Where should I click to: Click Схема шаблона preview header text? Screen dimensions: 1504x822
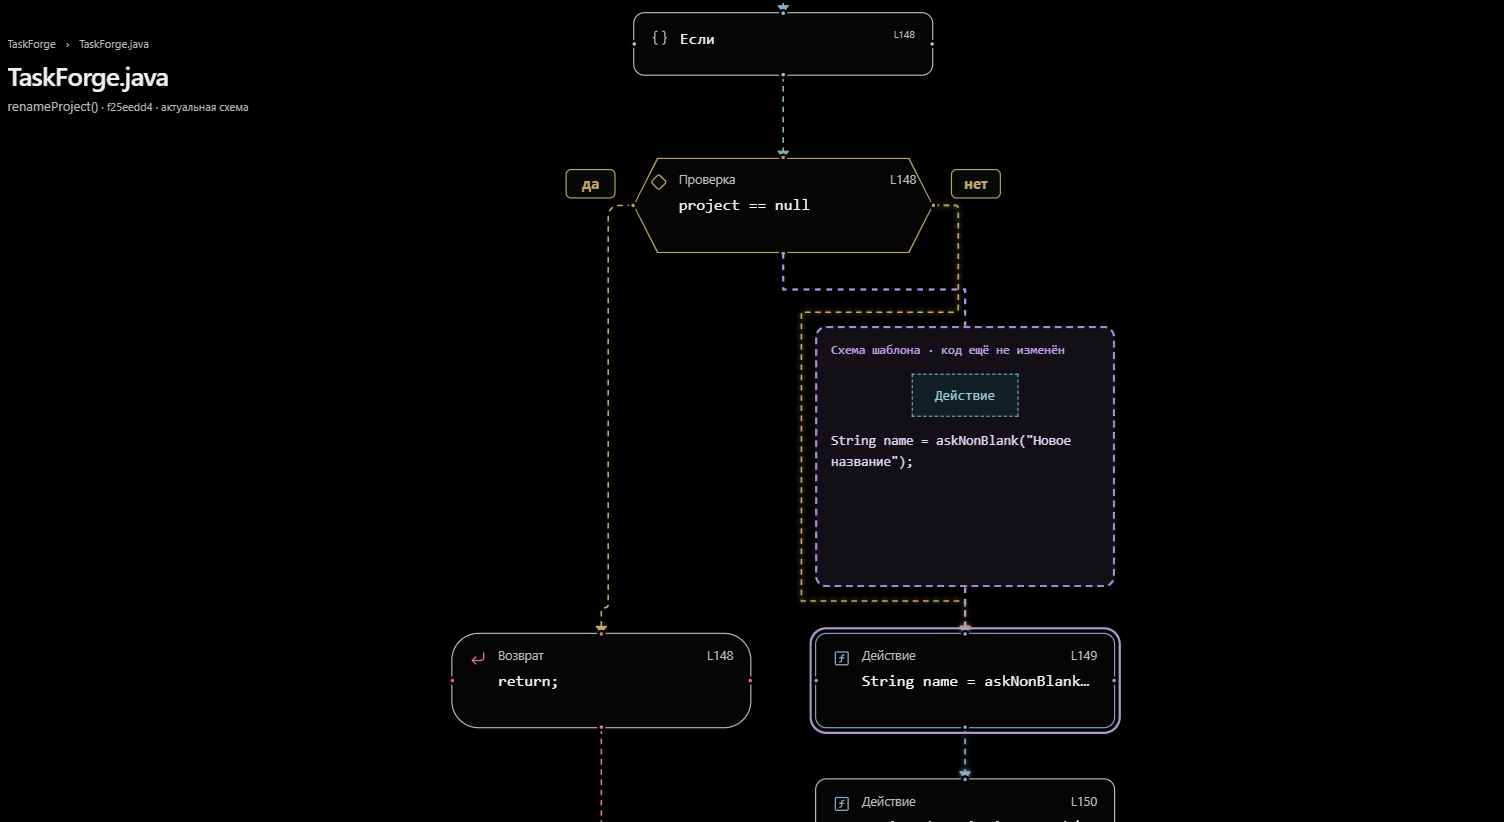[948, 350]
